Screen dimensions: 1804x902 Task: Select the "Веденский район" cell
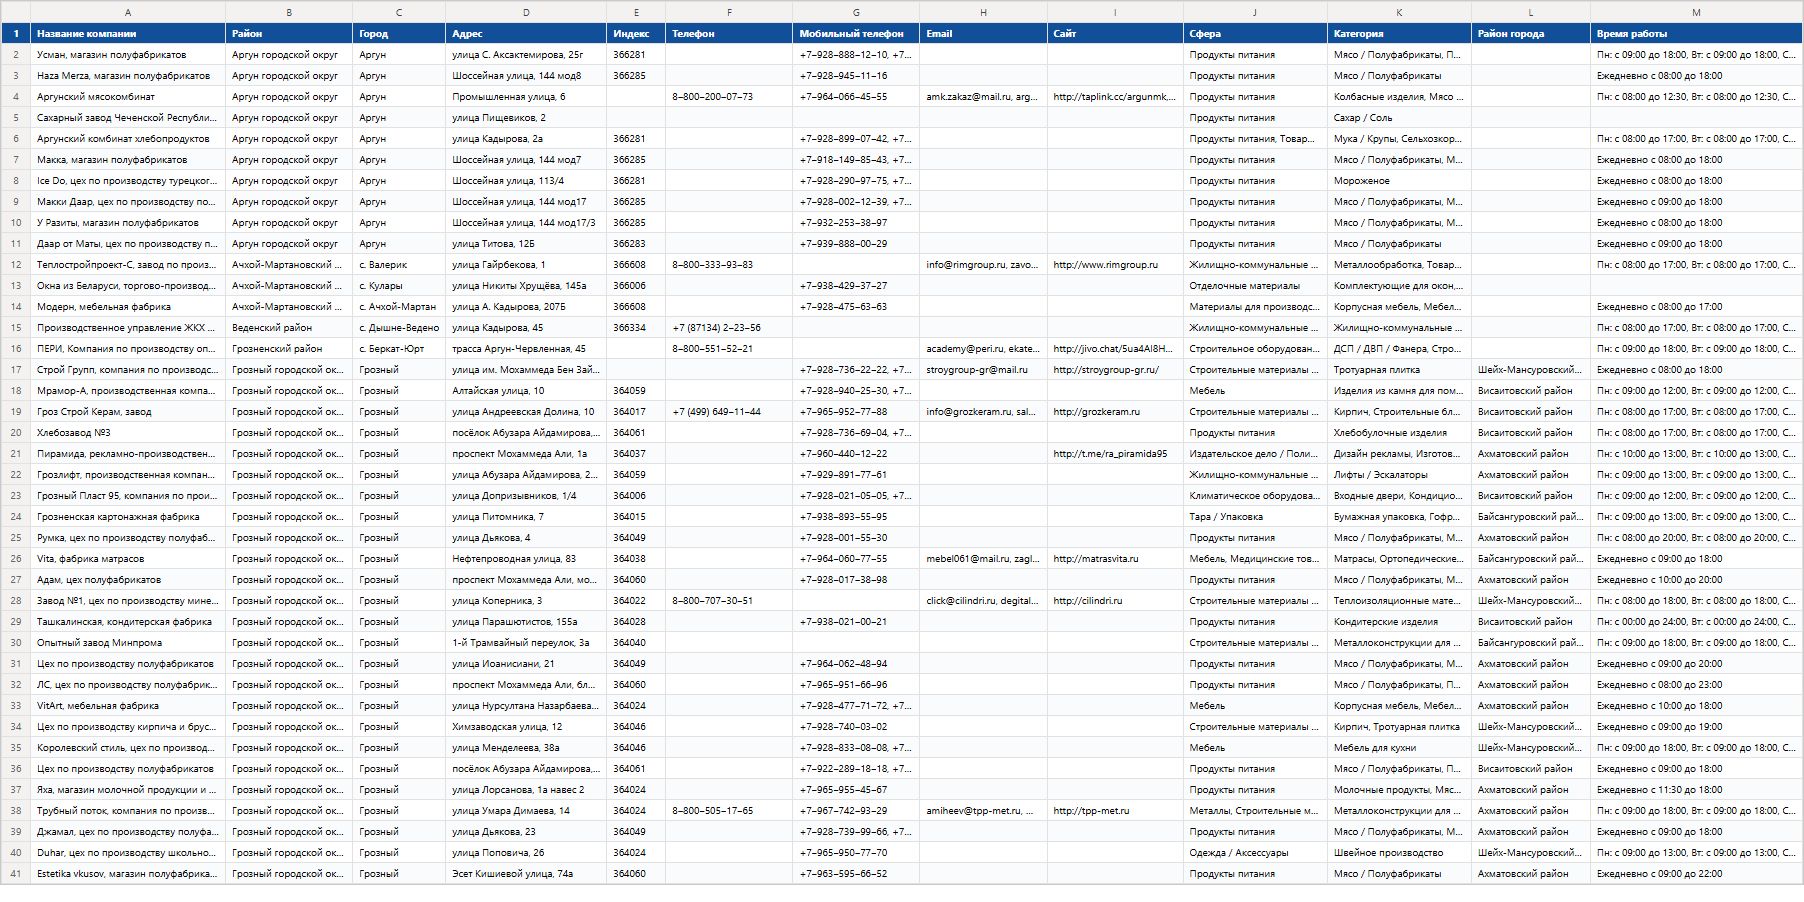tap(289, 328)
